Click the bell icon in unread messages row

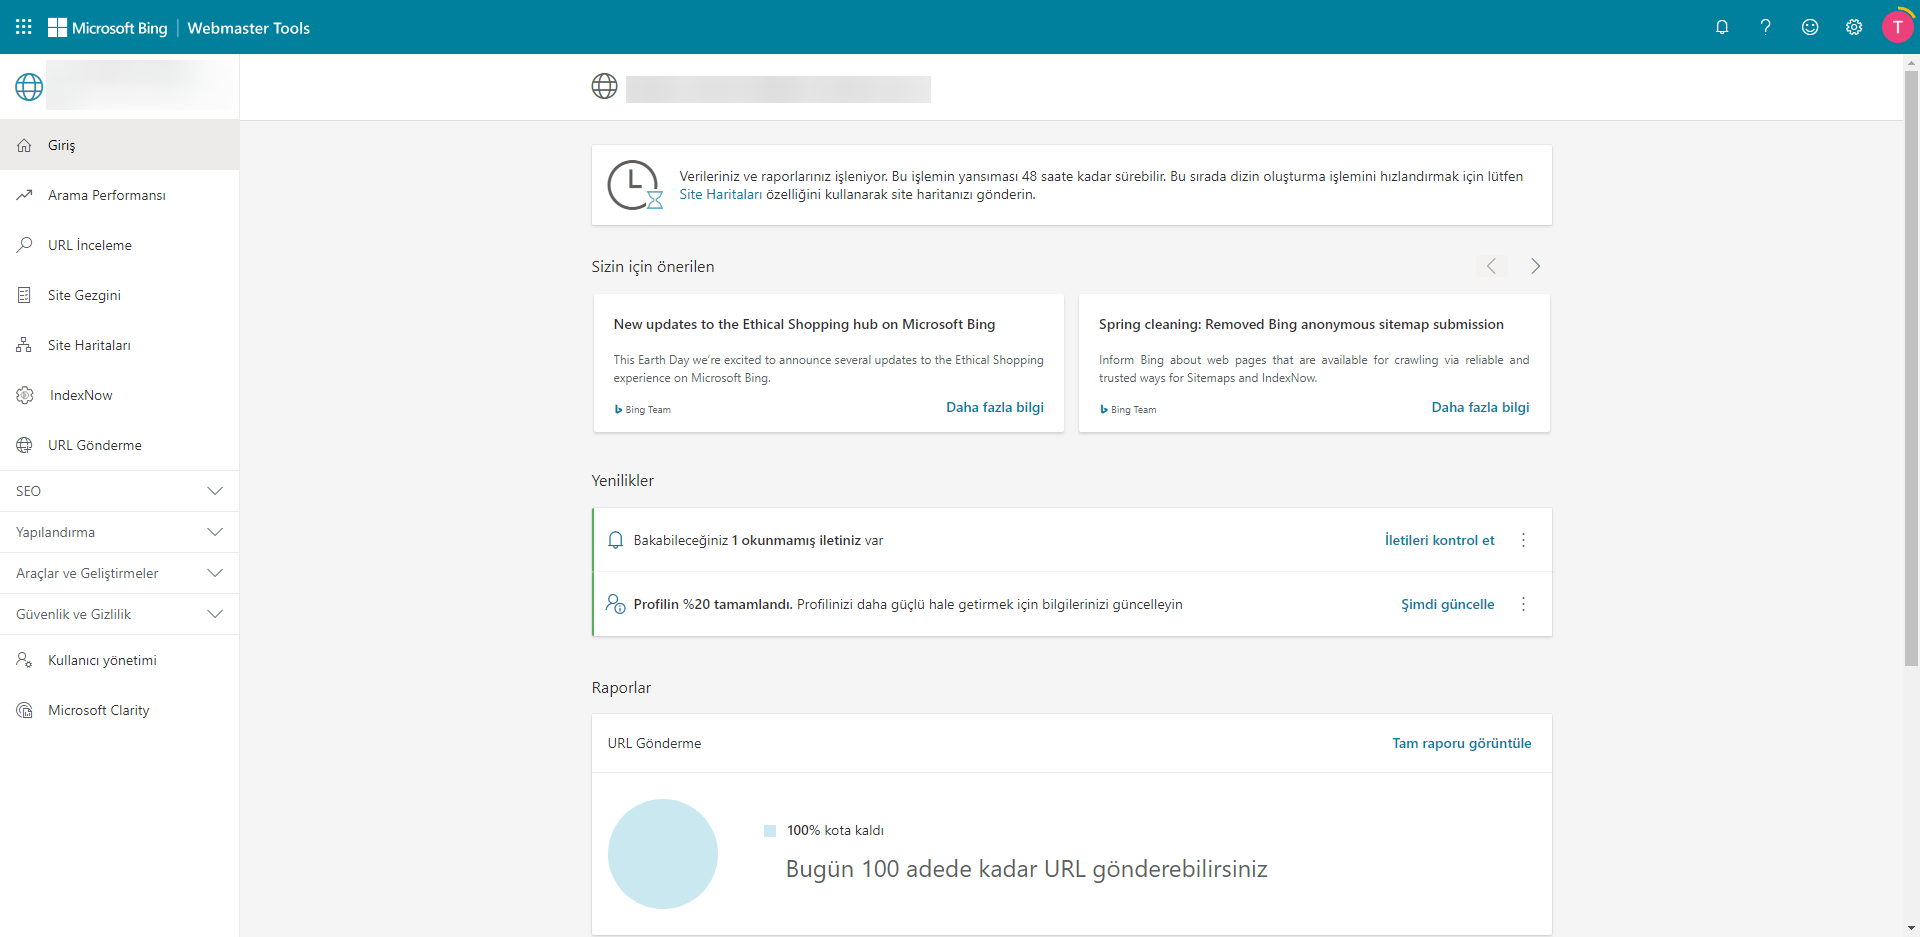point(616,540)
